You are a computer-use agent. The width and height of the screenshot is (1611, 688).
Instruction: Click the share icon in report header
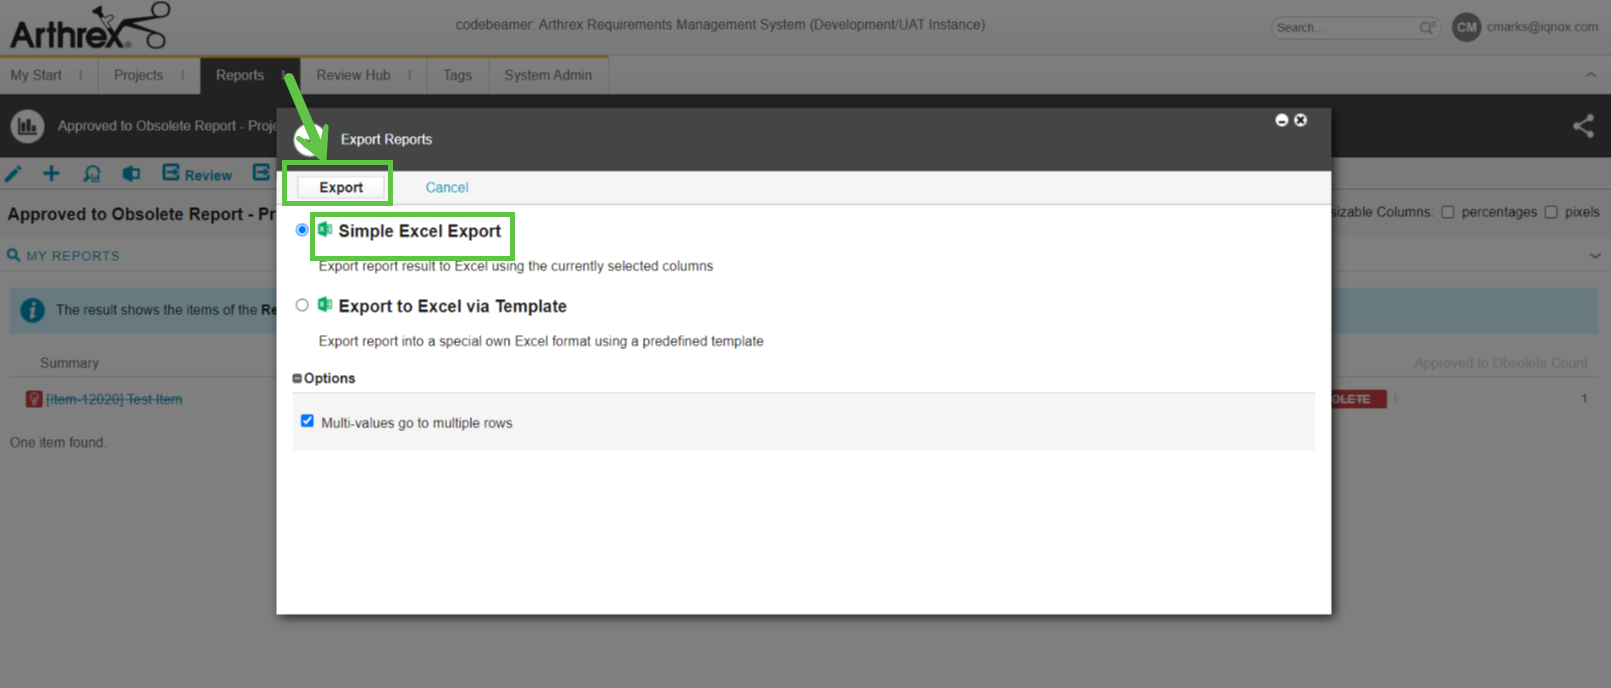(1583, 126)
